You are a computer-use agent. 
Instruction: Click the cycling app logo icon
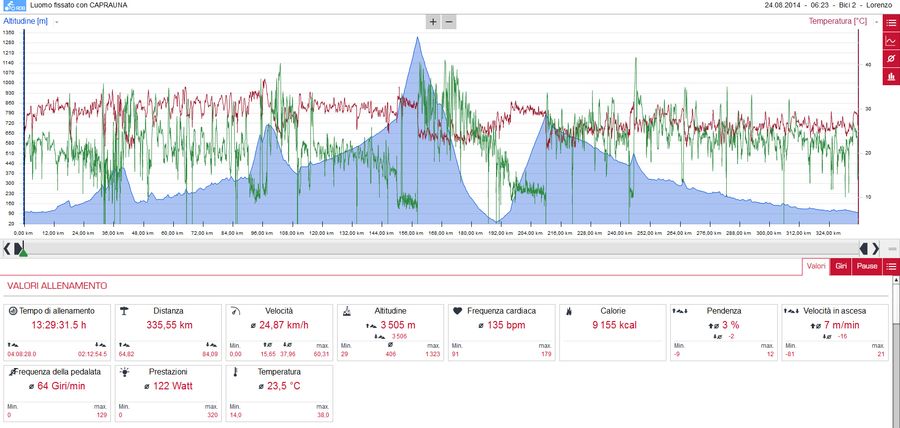pyautogui.click(x=14, y=6)
